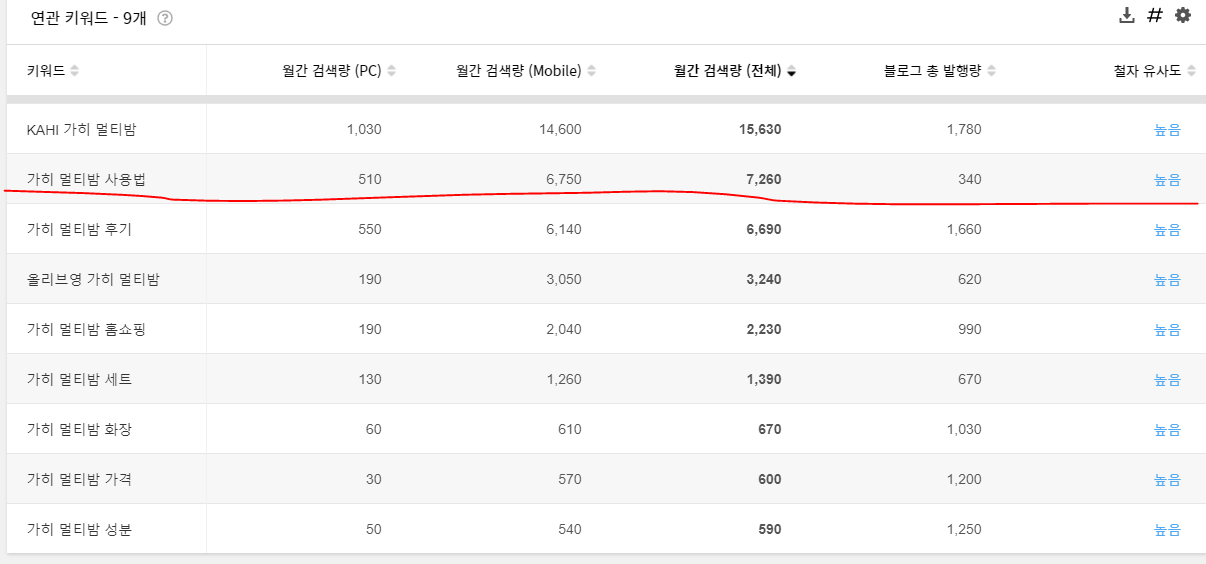This screenshot has width=1206, height=564.
Task: Click total search value 6,690
Action: (764, 229)
